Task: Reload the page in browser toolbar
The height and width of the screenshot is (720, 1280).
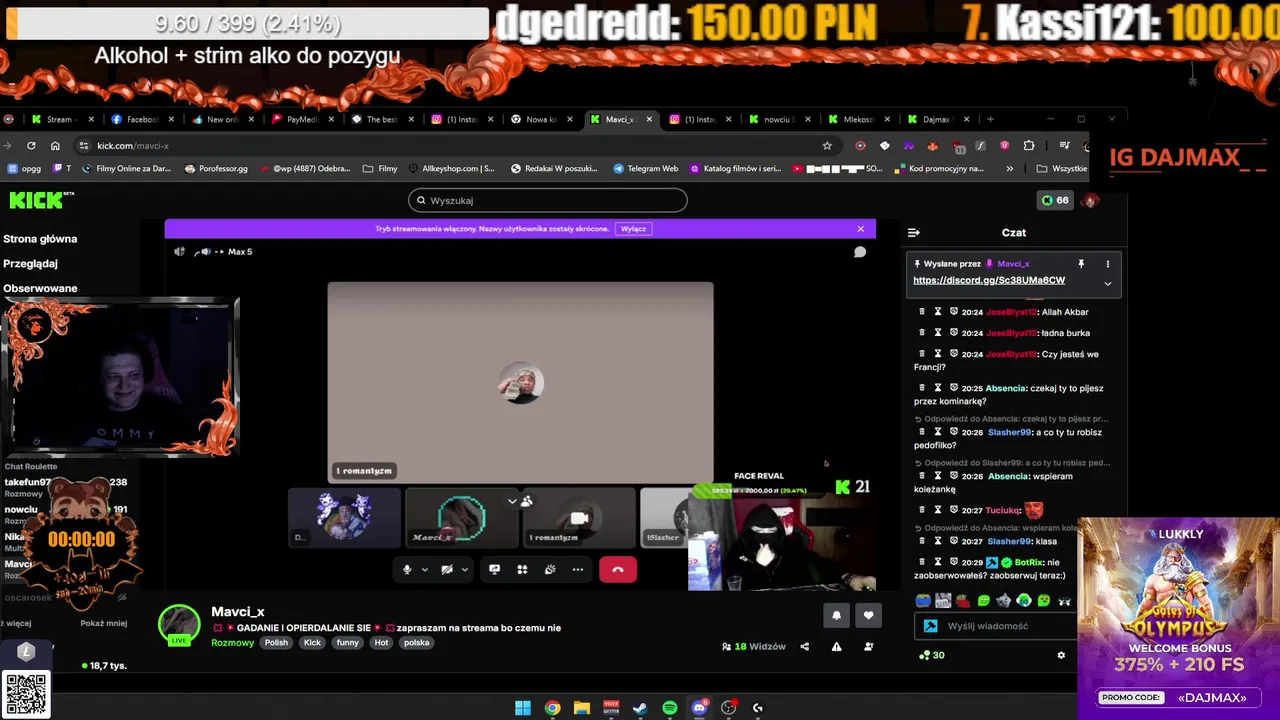Action: coord(31,145)
